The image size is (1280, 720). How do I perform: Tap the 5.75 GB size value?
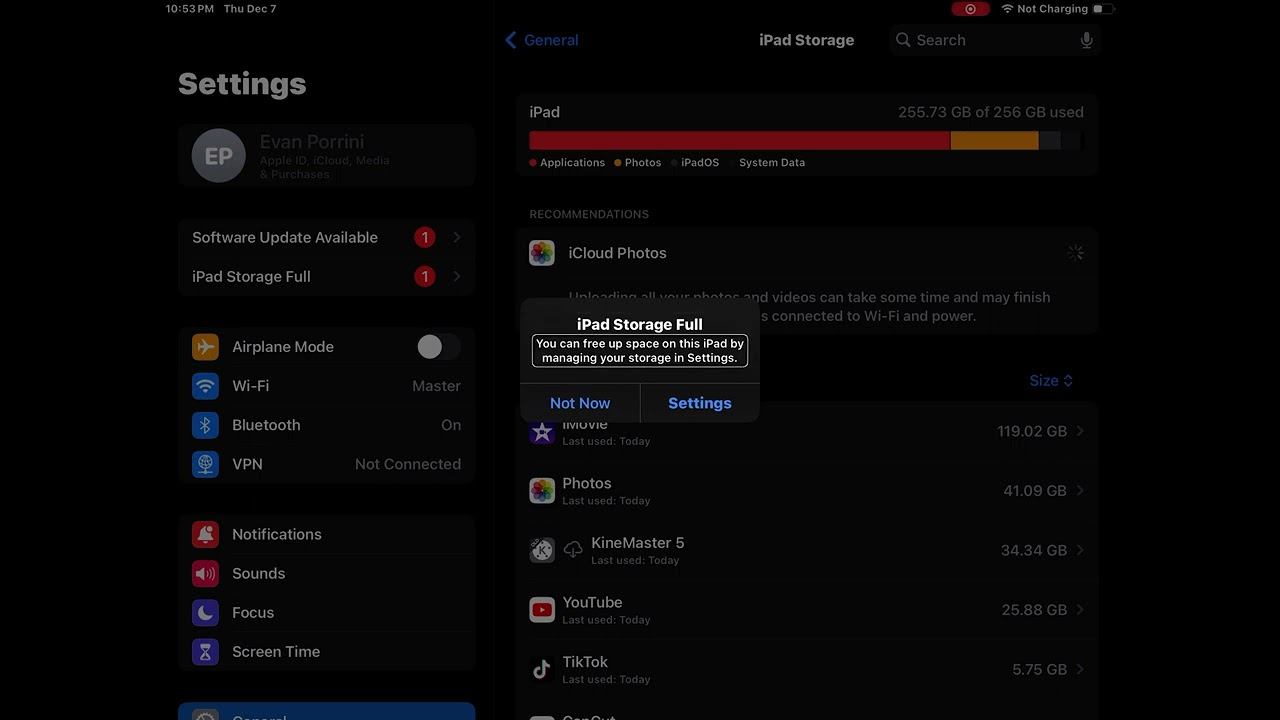click(1039, 670)
